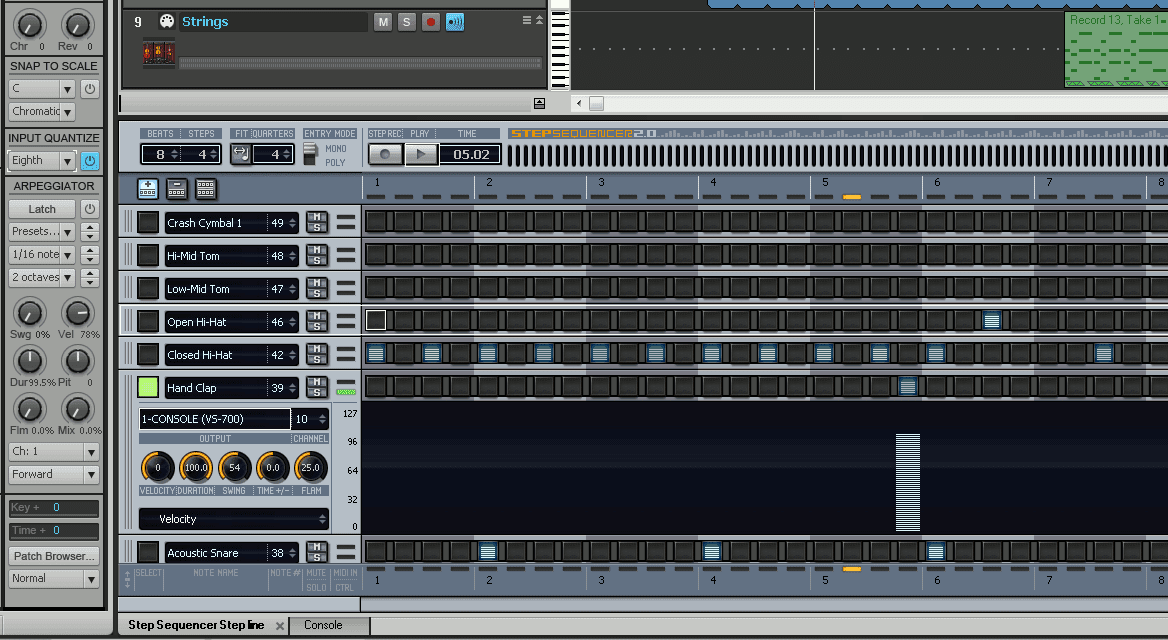The image size is (1168, 640).
Task: Start step sequencer Play button
Action: [421, 154]
